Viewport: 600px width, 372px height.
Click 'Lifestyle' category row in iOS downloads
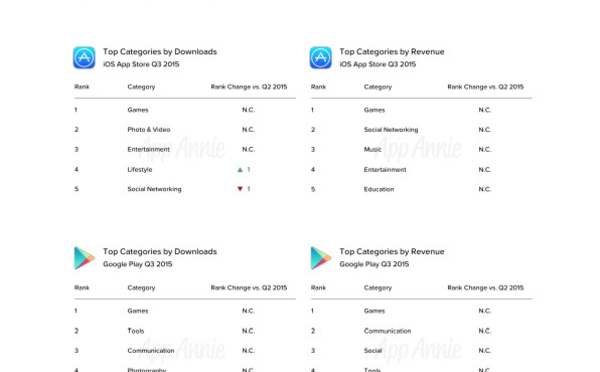[x=185, y=170]
